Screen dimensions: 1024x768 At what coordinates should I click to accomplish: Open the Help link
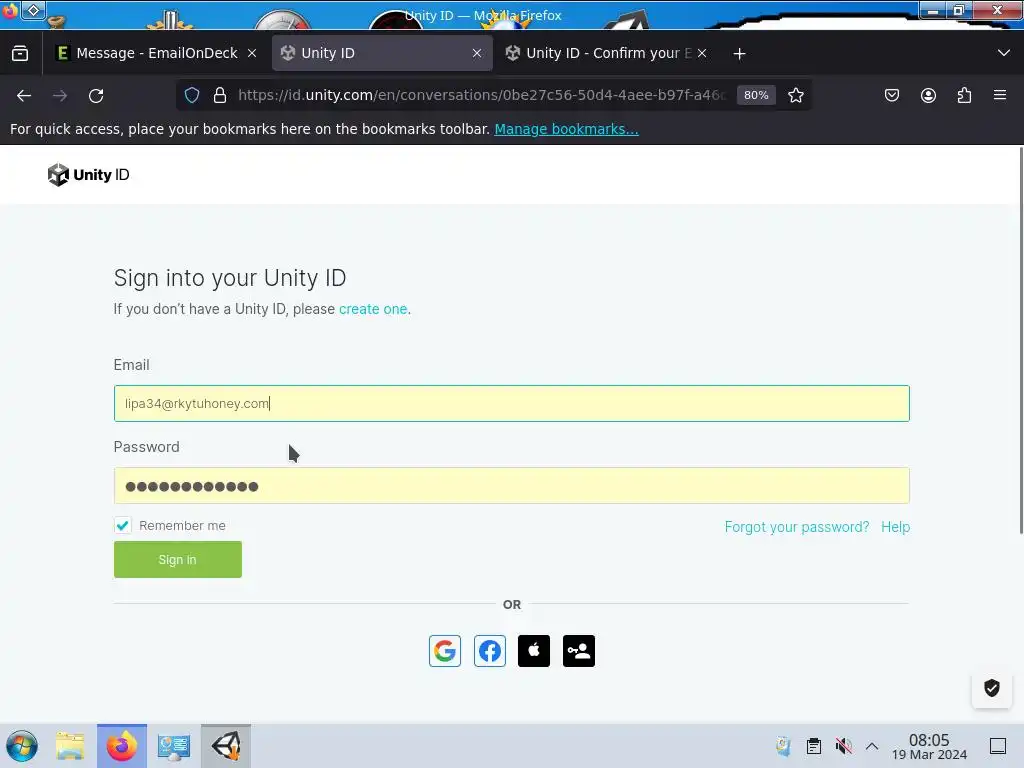[x=895, y=526]
